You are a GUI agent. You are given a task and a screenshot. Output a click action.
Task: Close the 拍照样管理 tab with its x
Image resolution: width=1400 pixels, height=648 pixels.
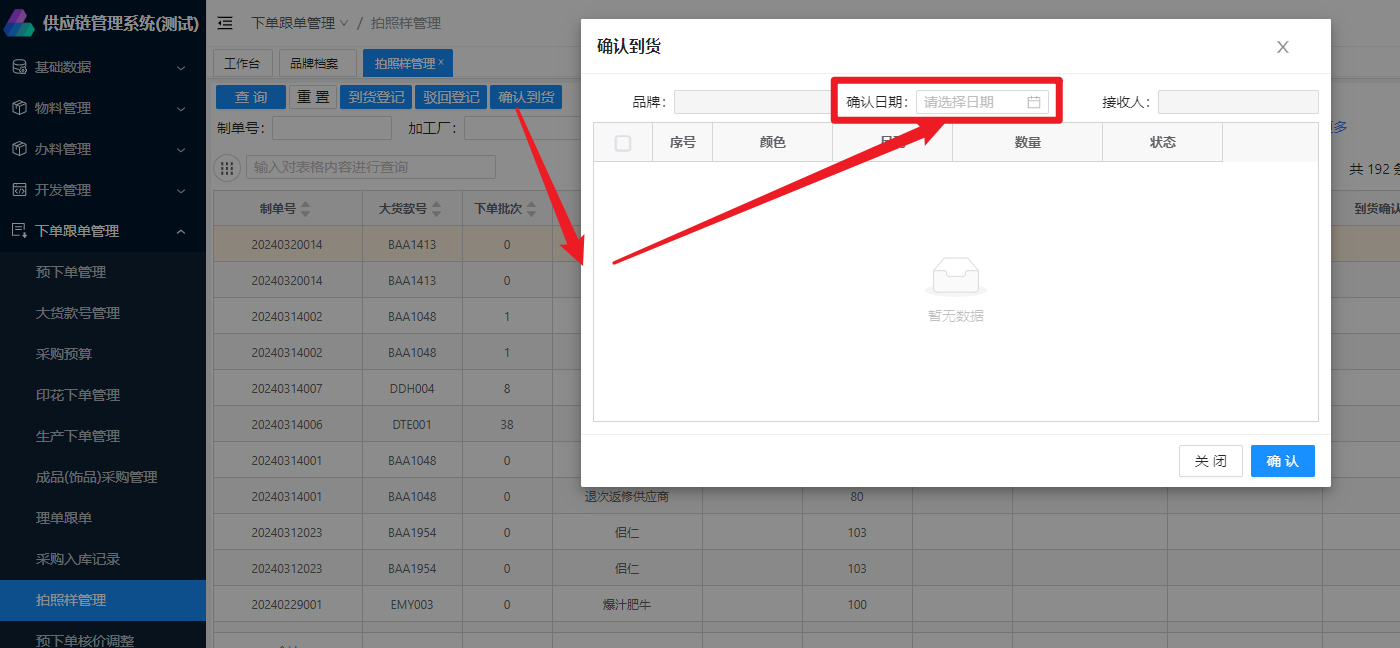(x=441, y=62)
